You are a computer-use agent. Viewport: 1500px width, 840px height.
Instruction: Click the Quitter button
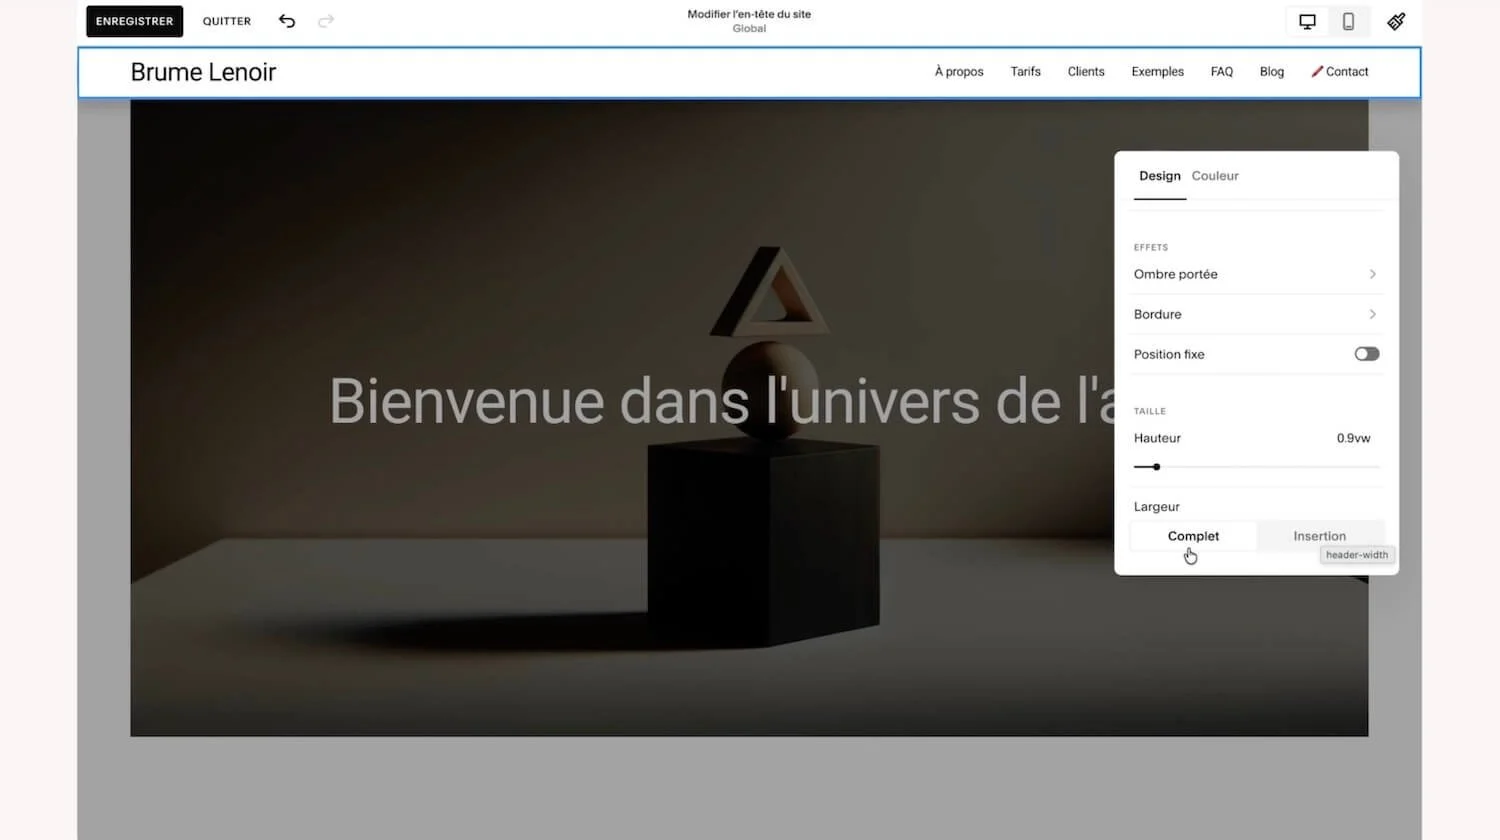pyautogui.click(x=226, y=21)
